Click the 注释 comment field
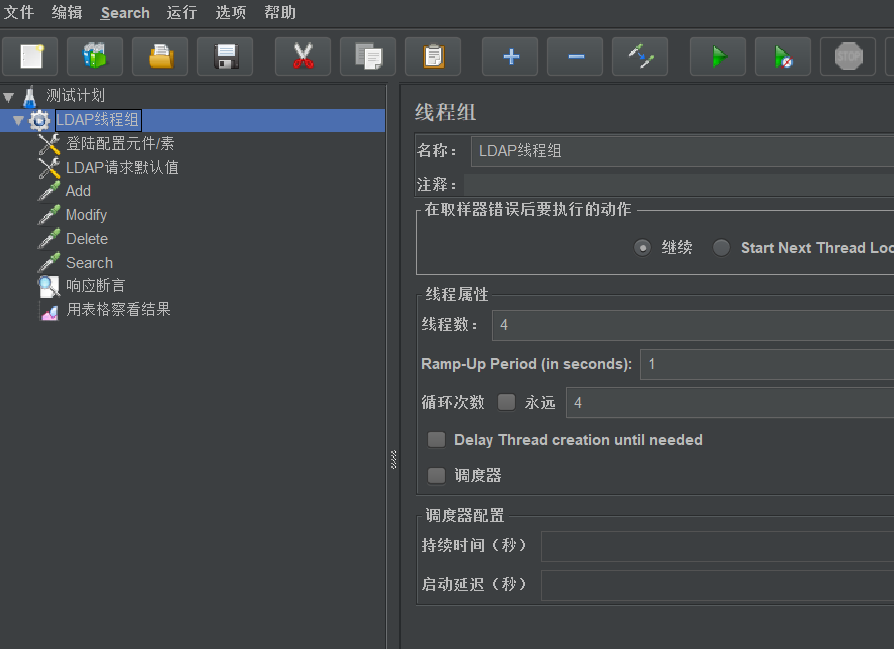This screenshot has height=649, width=894. point(679,185)
